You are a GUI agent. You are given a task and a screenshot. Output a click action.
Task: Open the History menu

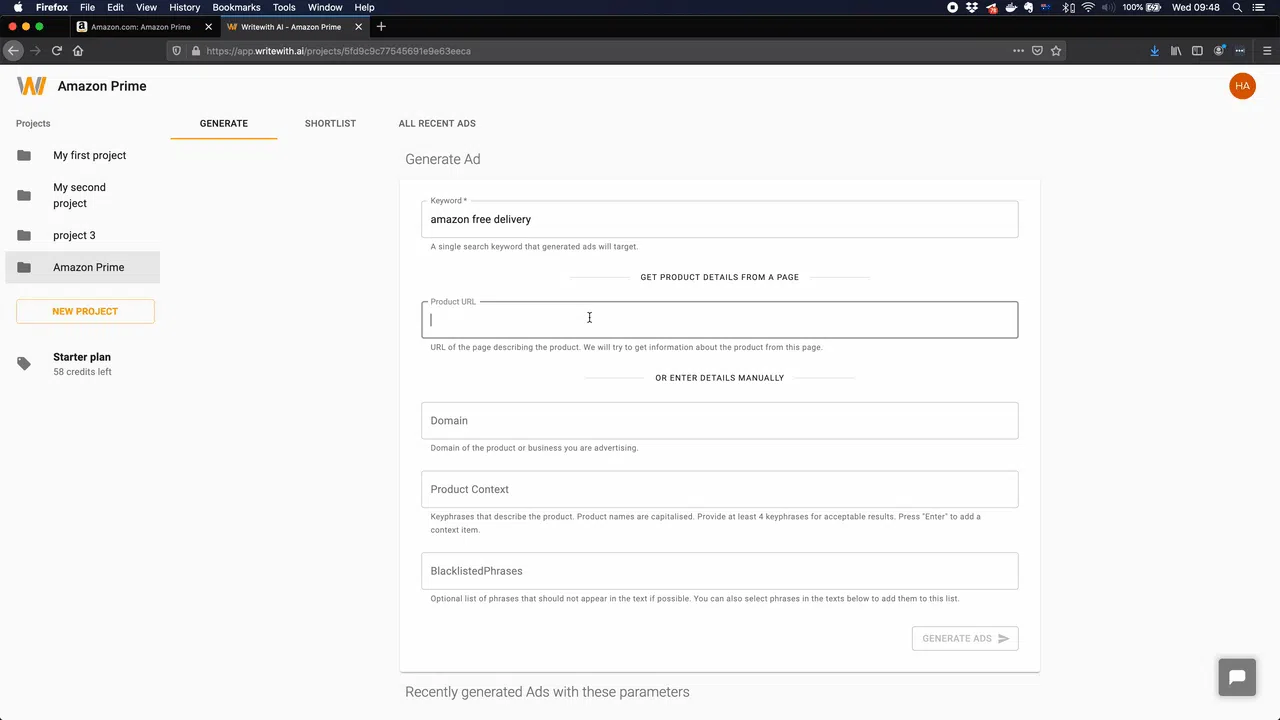point(184,7)
